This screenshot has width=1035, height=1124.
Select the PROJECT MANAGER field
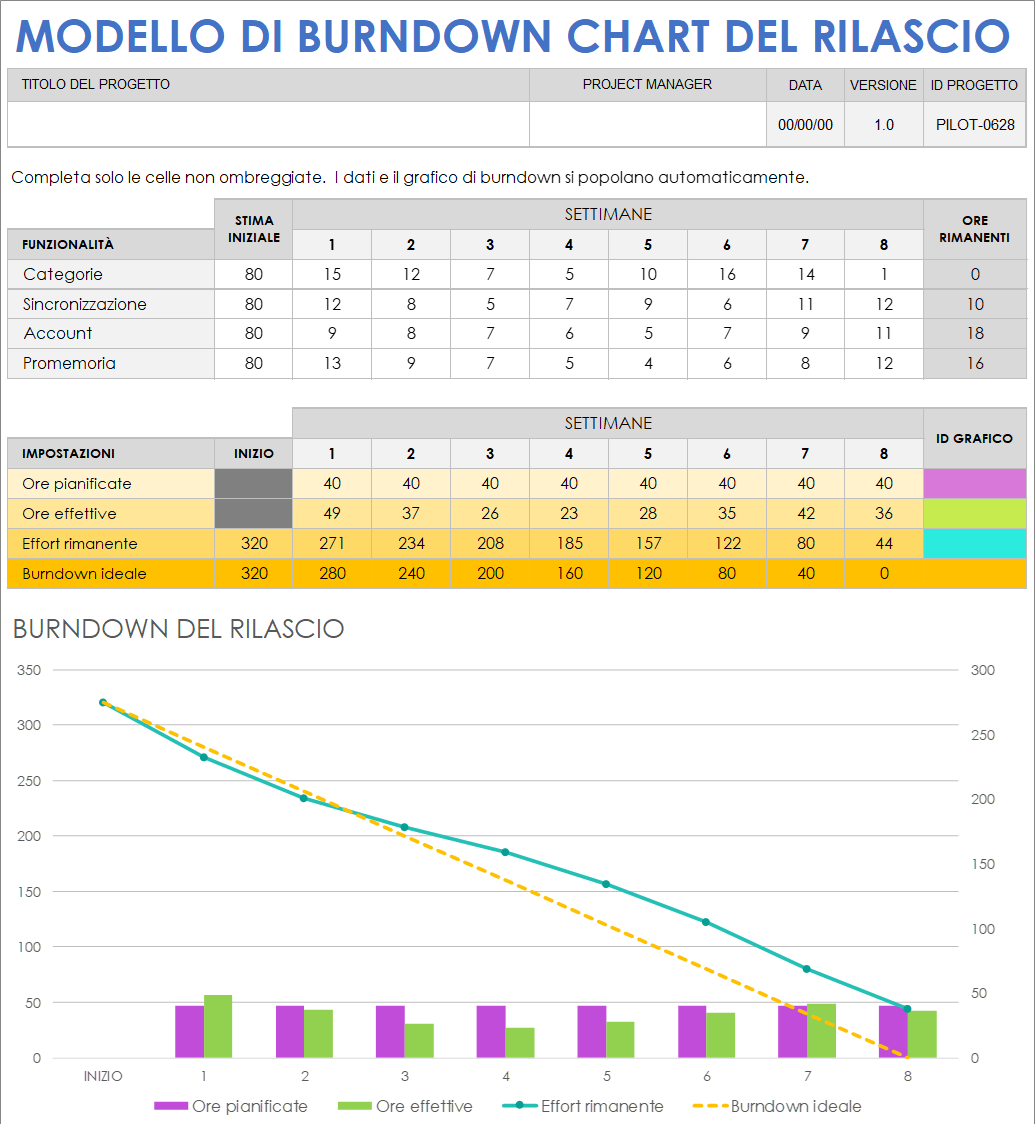pos(646,124)
